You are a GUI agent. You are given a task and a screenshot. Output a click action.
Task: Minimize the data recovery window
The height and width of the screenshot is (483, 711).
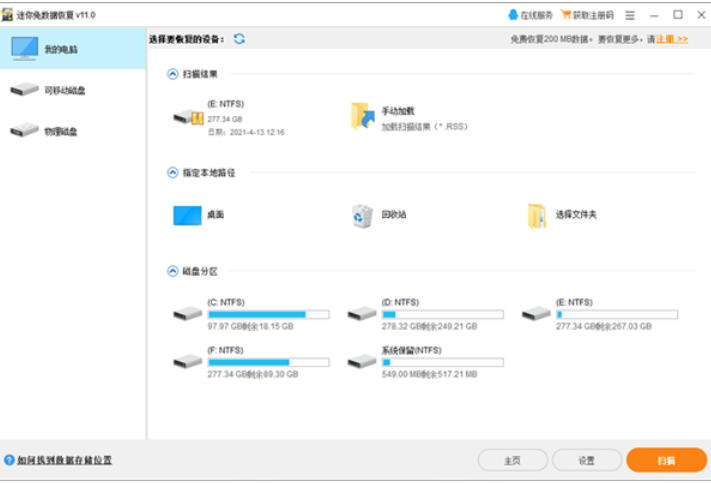click(x=654, y=15)
